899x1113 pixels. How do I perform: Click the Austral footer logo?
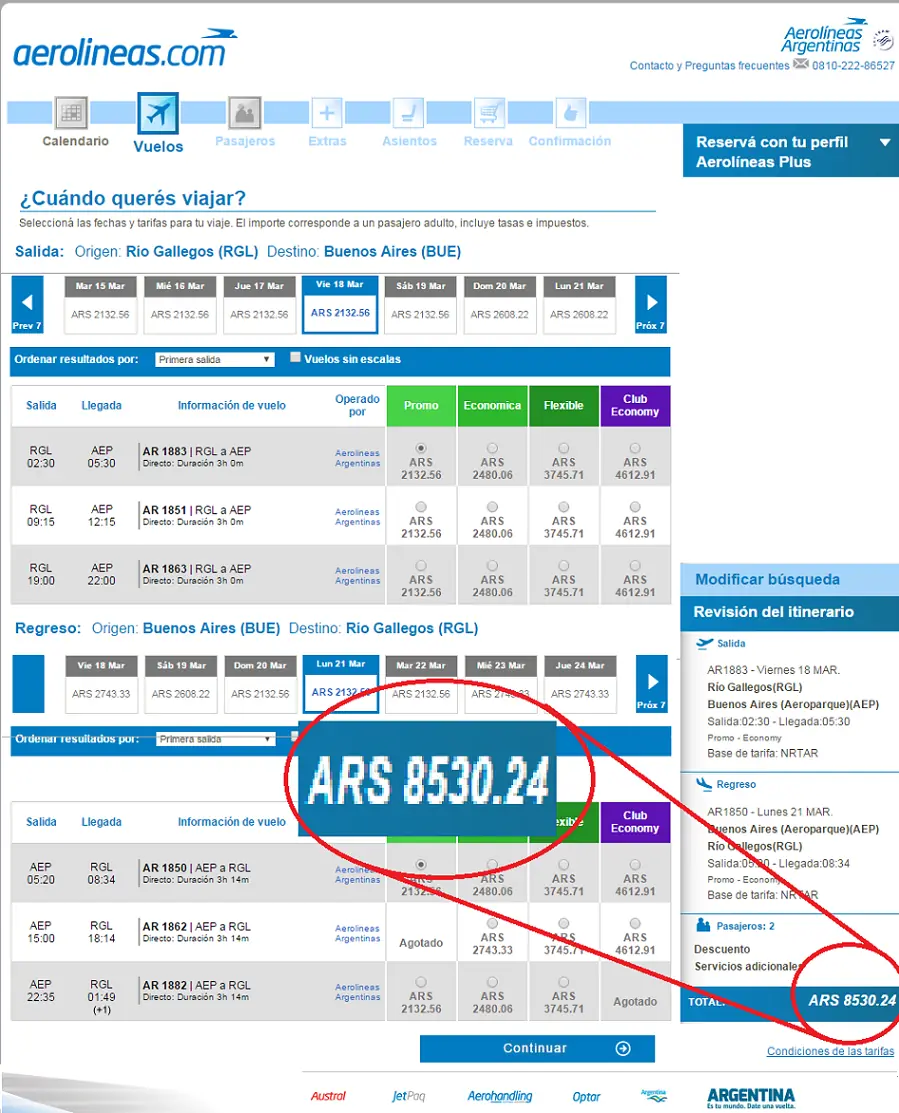(328, 1096)
